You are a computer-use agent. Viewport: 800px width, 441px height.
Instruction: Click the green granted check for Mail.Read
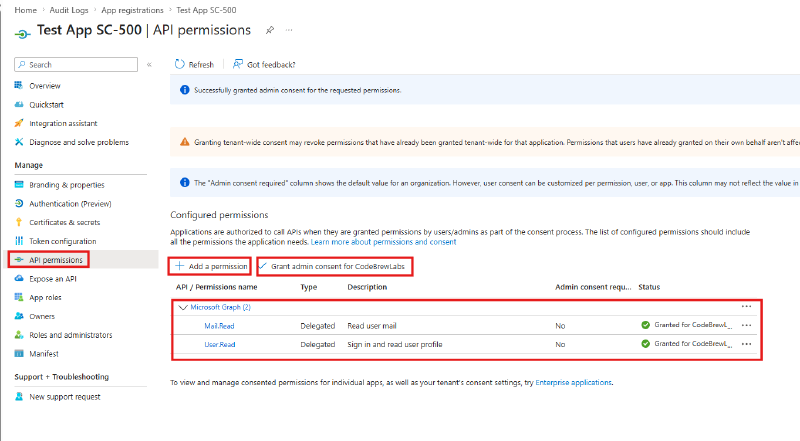645,325
